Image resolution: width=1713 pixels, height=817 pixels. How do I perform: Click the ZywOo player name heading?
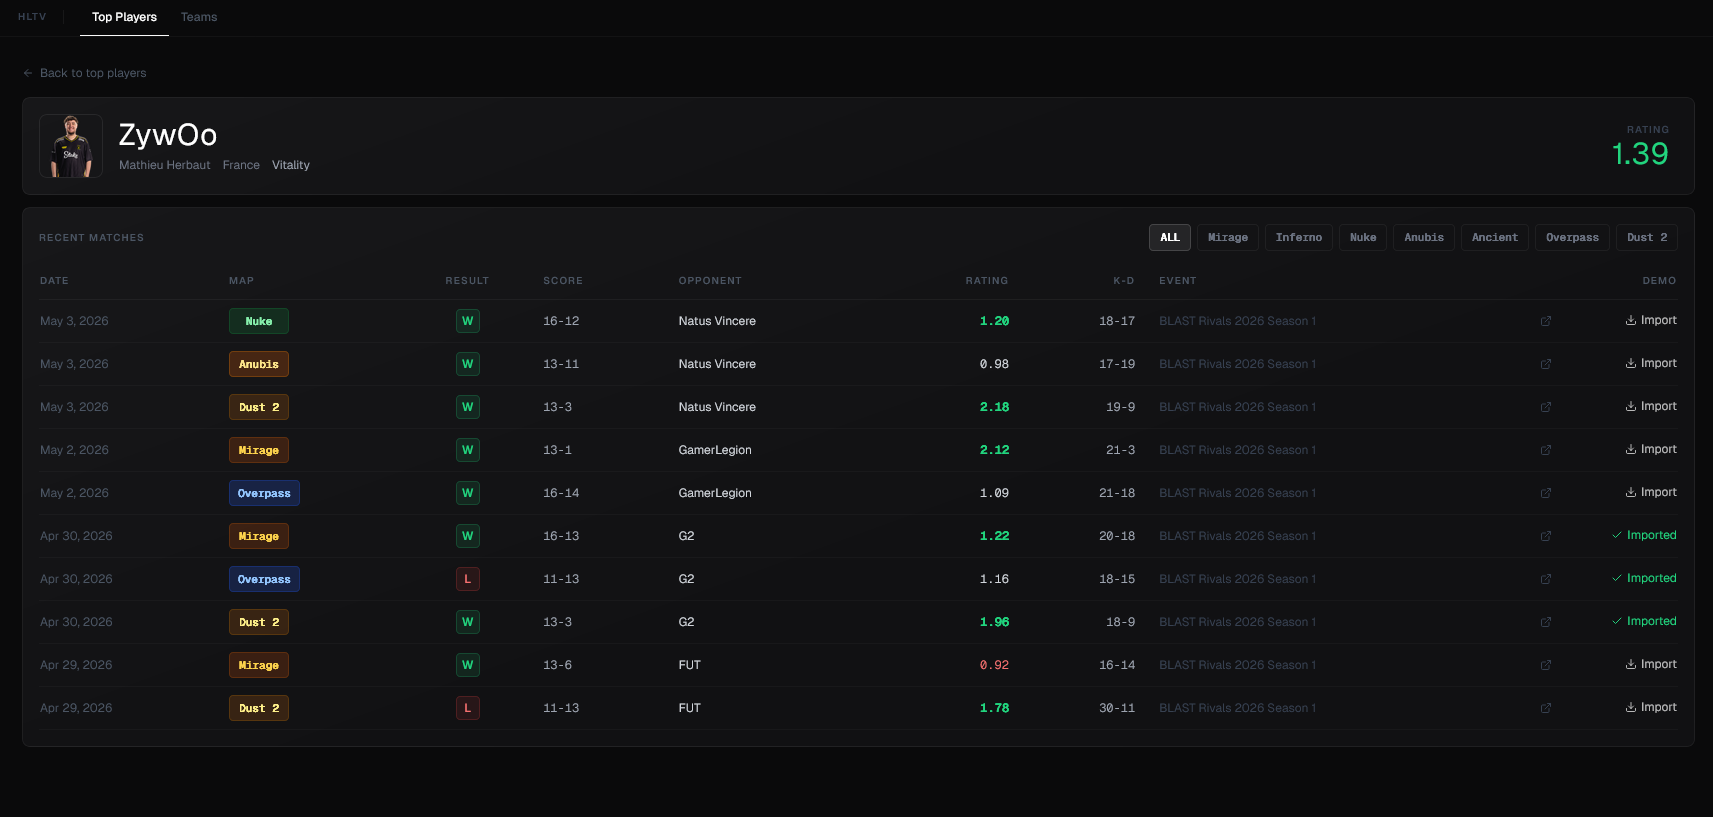(x=168, y=135)
